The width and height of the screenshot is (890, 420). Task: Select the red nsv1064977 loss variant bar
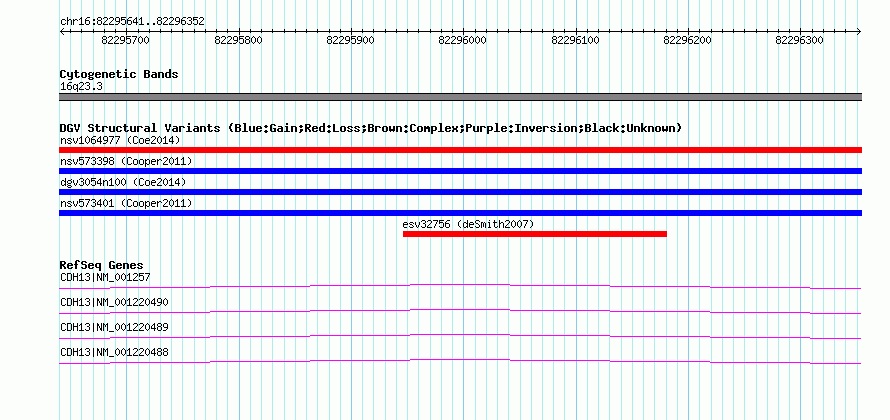click(x=460, y=150)
